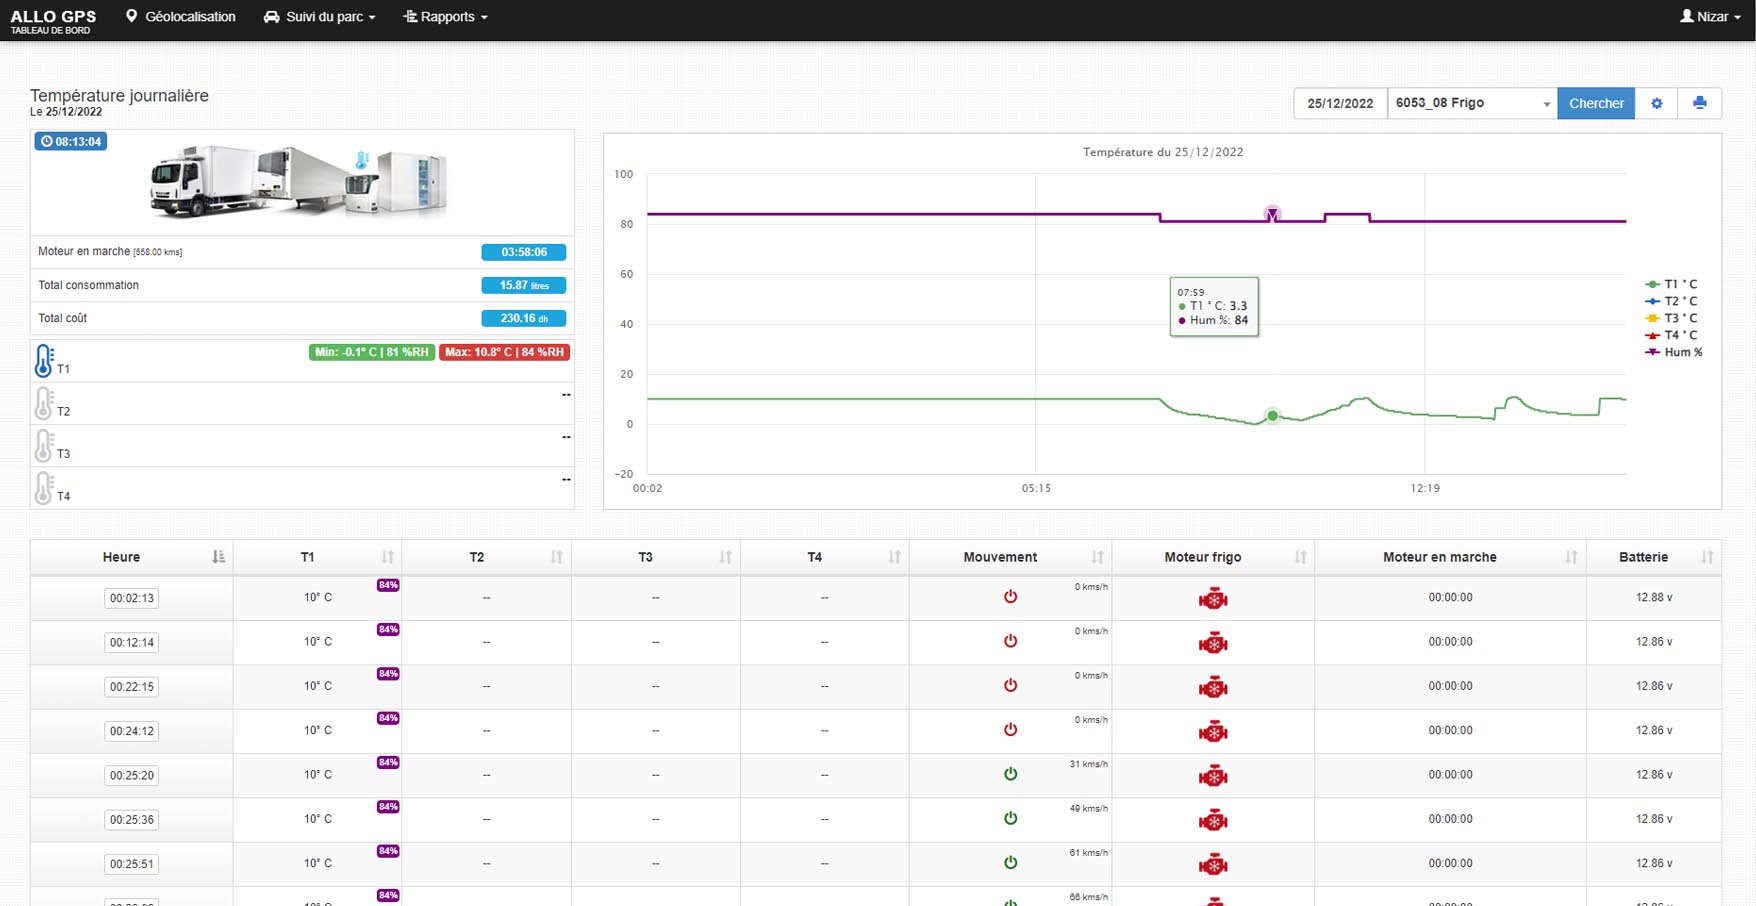Expand the Suivi du parc menu

click(320, 17)
